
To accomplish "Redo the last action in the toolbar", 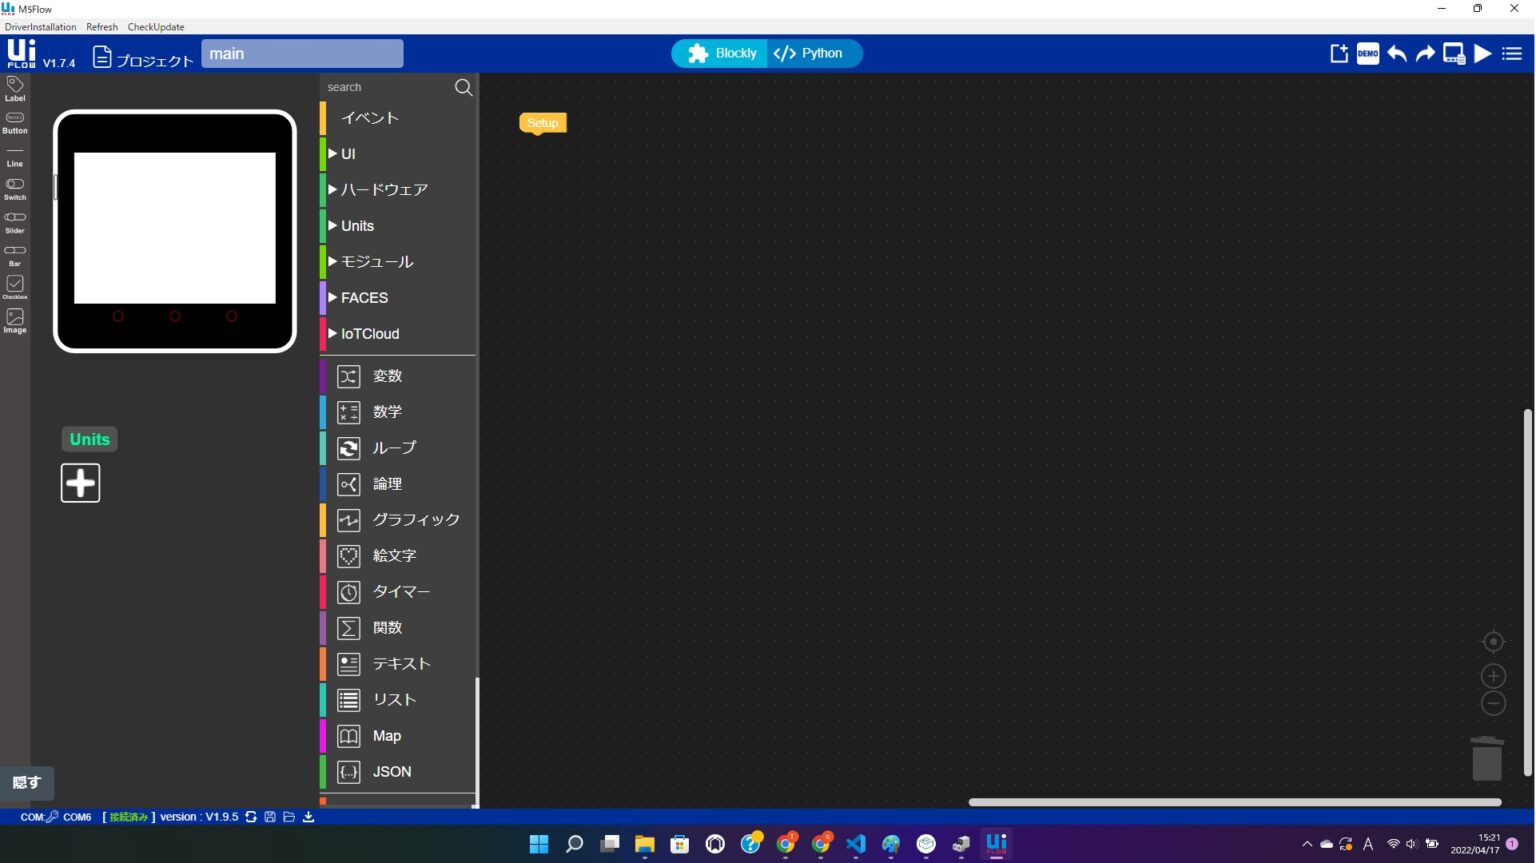I will point(1424,53).
